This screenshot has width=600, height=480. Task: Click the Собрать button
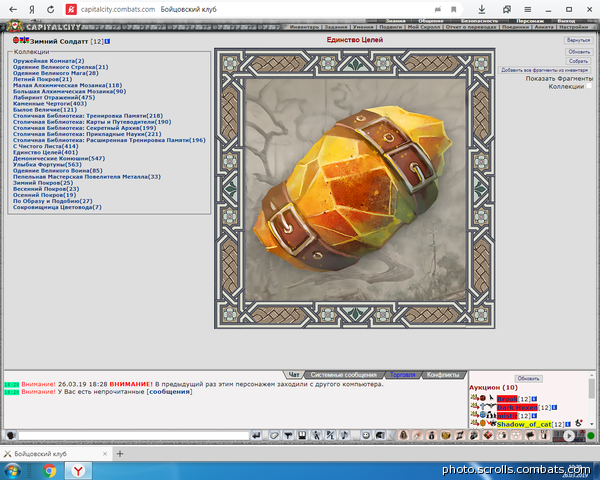coord(579,61)
